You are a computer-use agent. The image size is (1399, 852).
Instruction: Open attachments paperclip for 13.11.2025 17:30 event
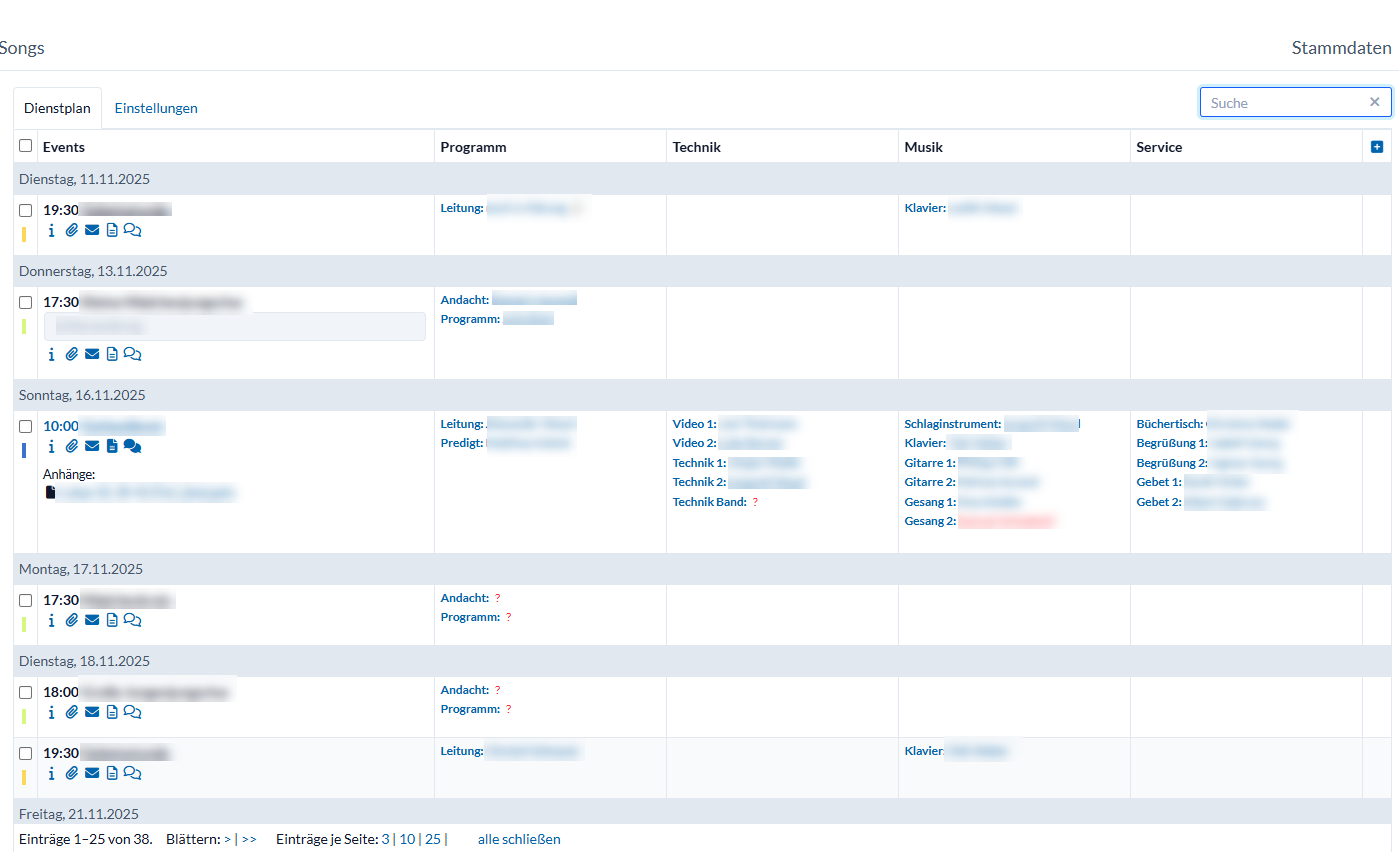[72, 354]
